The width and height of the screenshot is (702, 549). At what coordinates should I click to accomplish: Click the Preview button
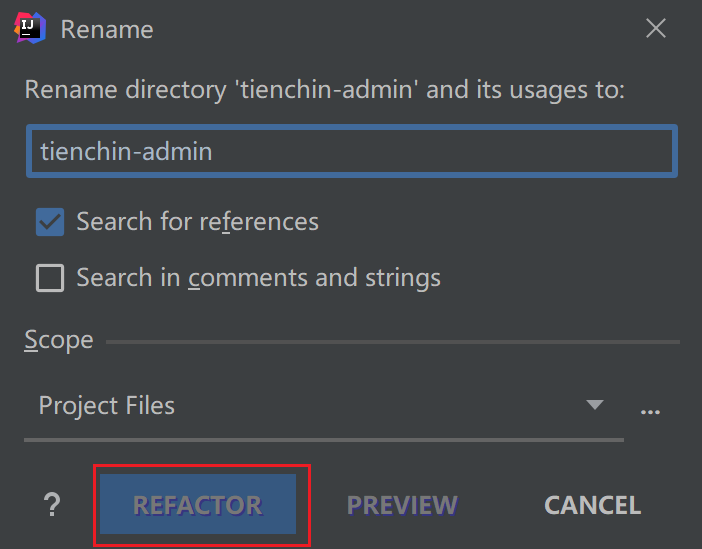[x=402, y=506]
